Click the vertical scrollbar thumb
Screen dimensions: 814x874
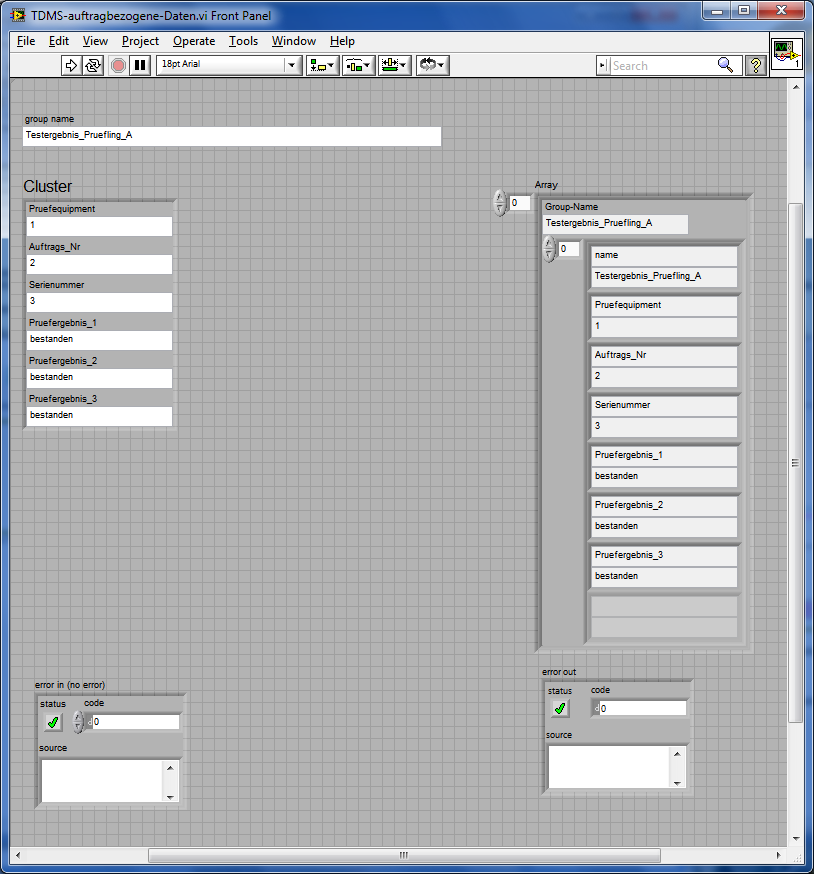tap(795, 463)
